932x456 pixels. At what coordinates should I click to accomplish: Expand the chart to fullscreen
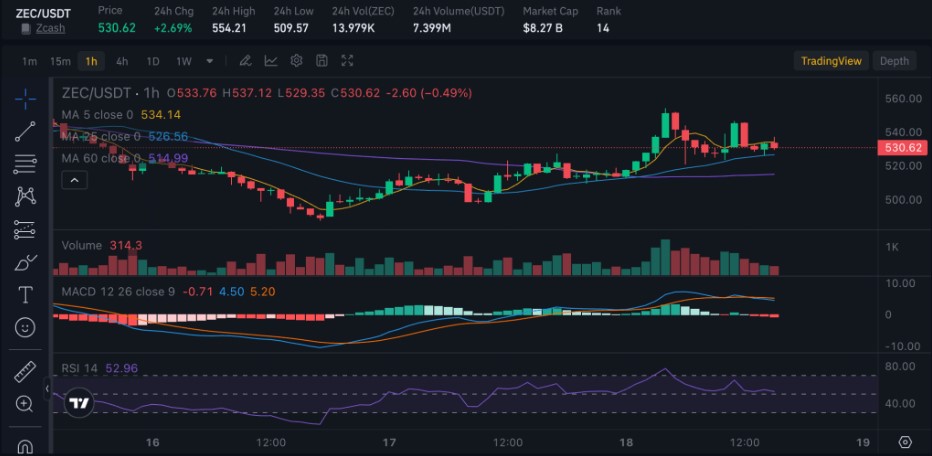347,61
